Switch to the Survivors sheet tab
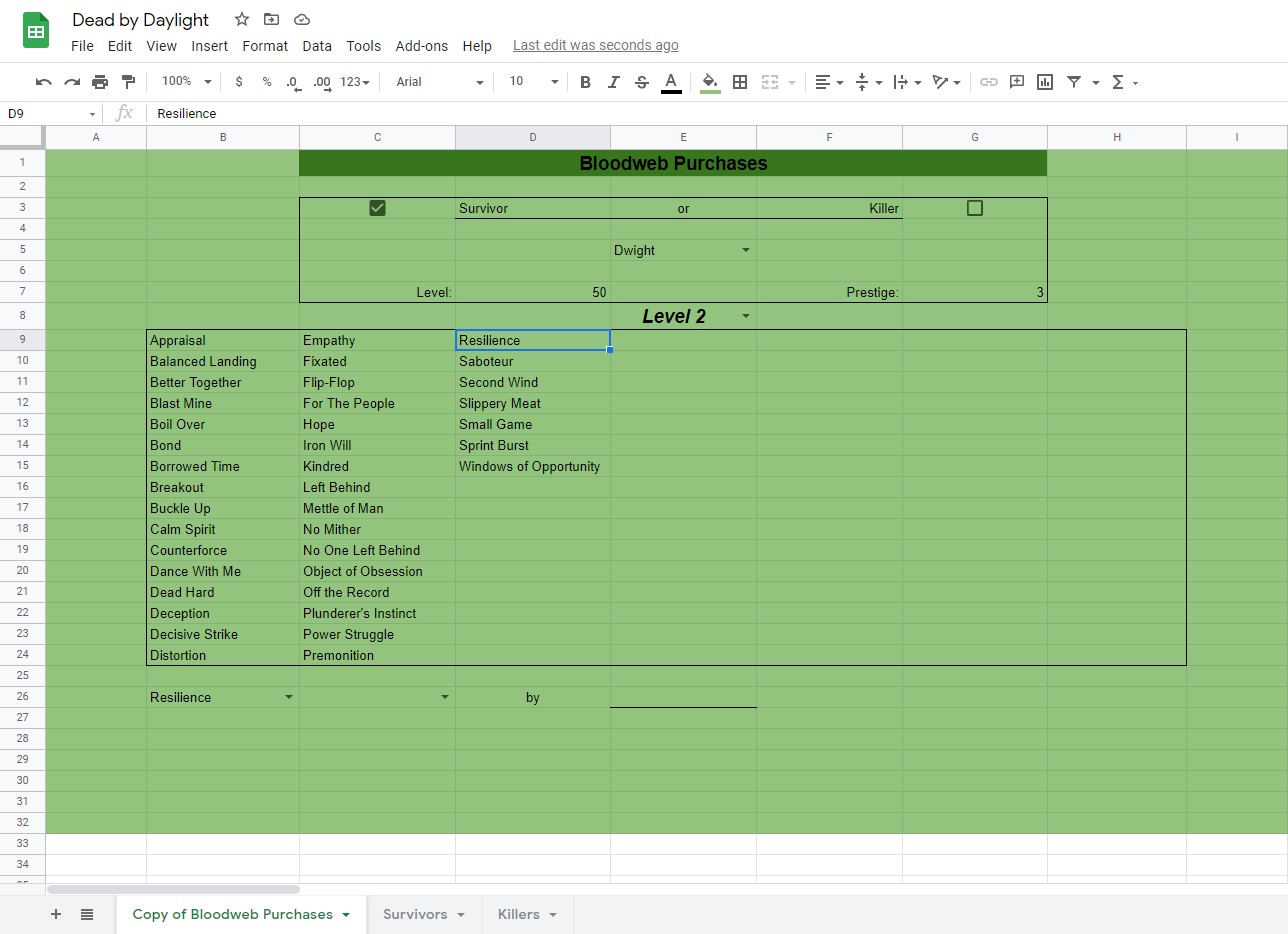This screenshot has width=1288, height=934. click(x=425, y=914)
